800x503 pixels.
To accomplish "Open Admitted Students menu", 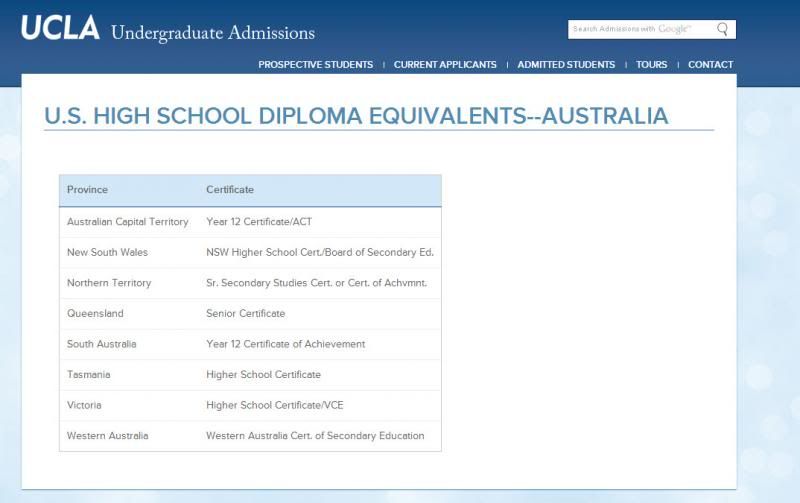I will 566,65.
